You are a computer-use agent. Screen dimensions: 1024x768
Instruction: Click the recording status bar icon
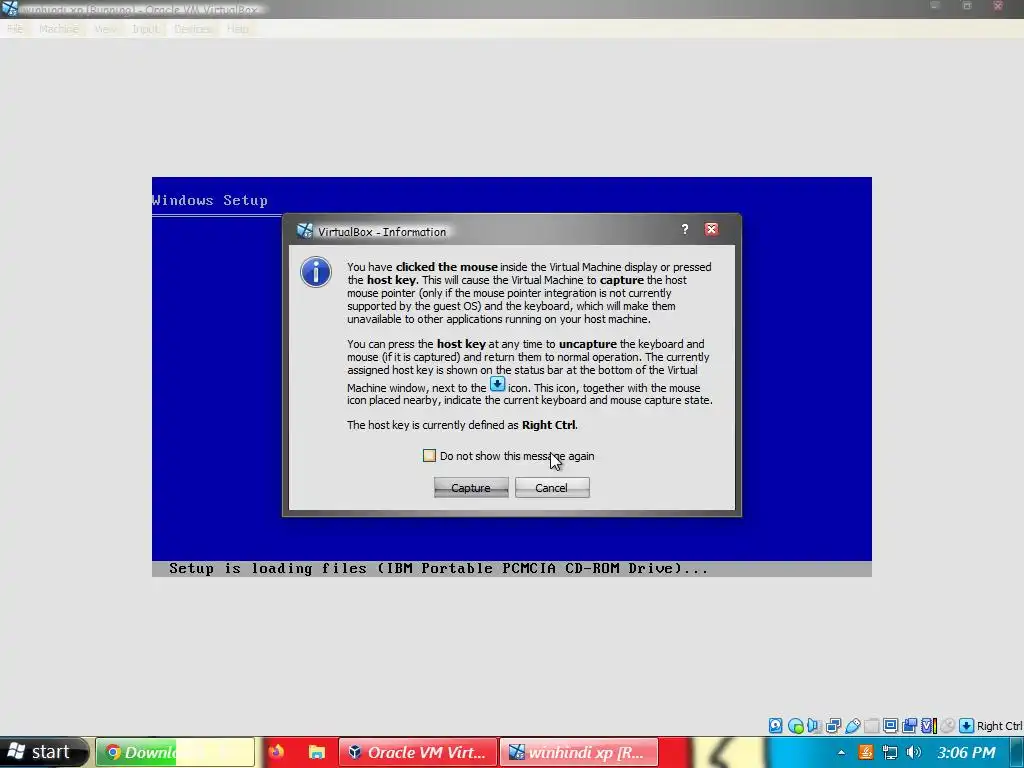click(x=909, y=726)
